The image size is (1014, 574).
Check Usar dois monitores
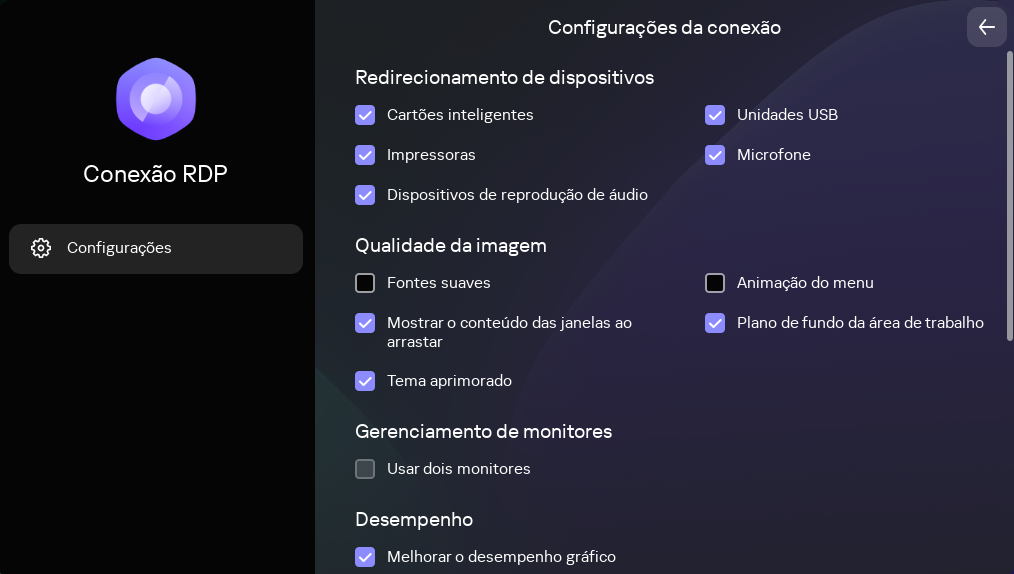pyautogui.click(x=365, y=469)
